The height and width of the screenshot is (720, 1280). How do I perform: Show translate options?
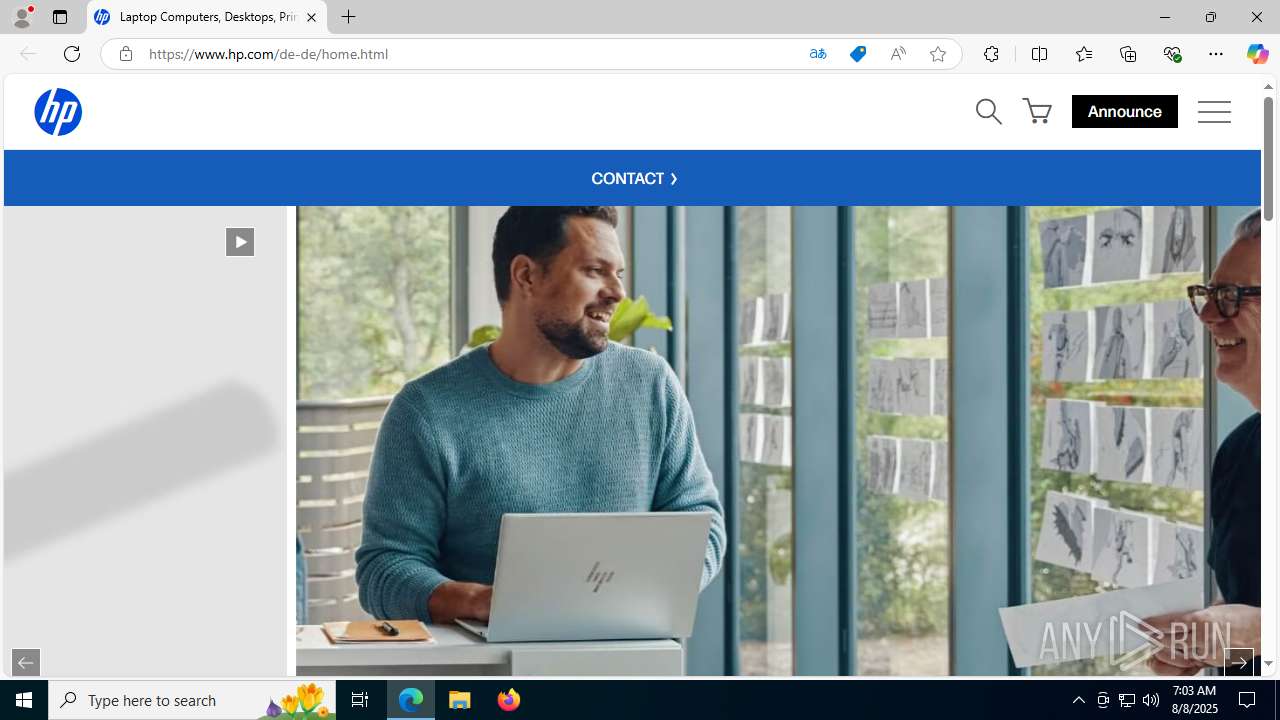tap(818, 54)
